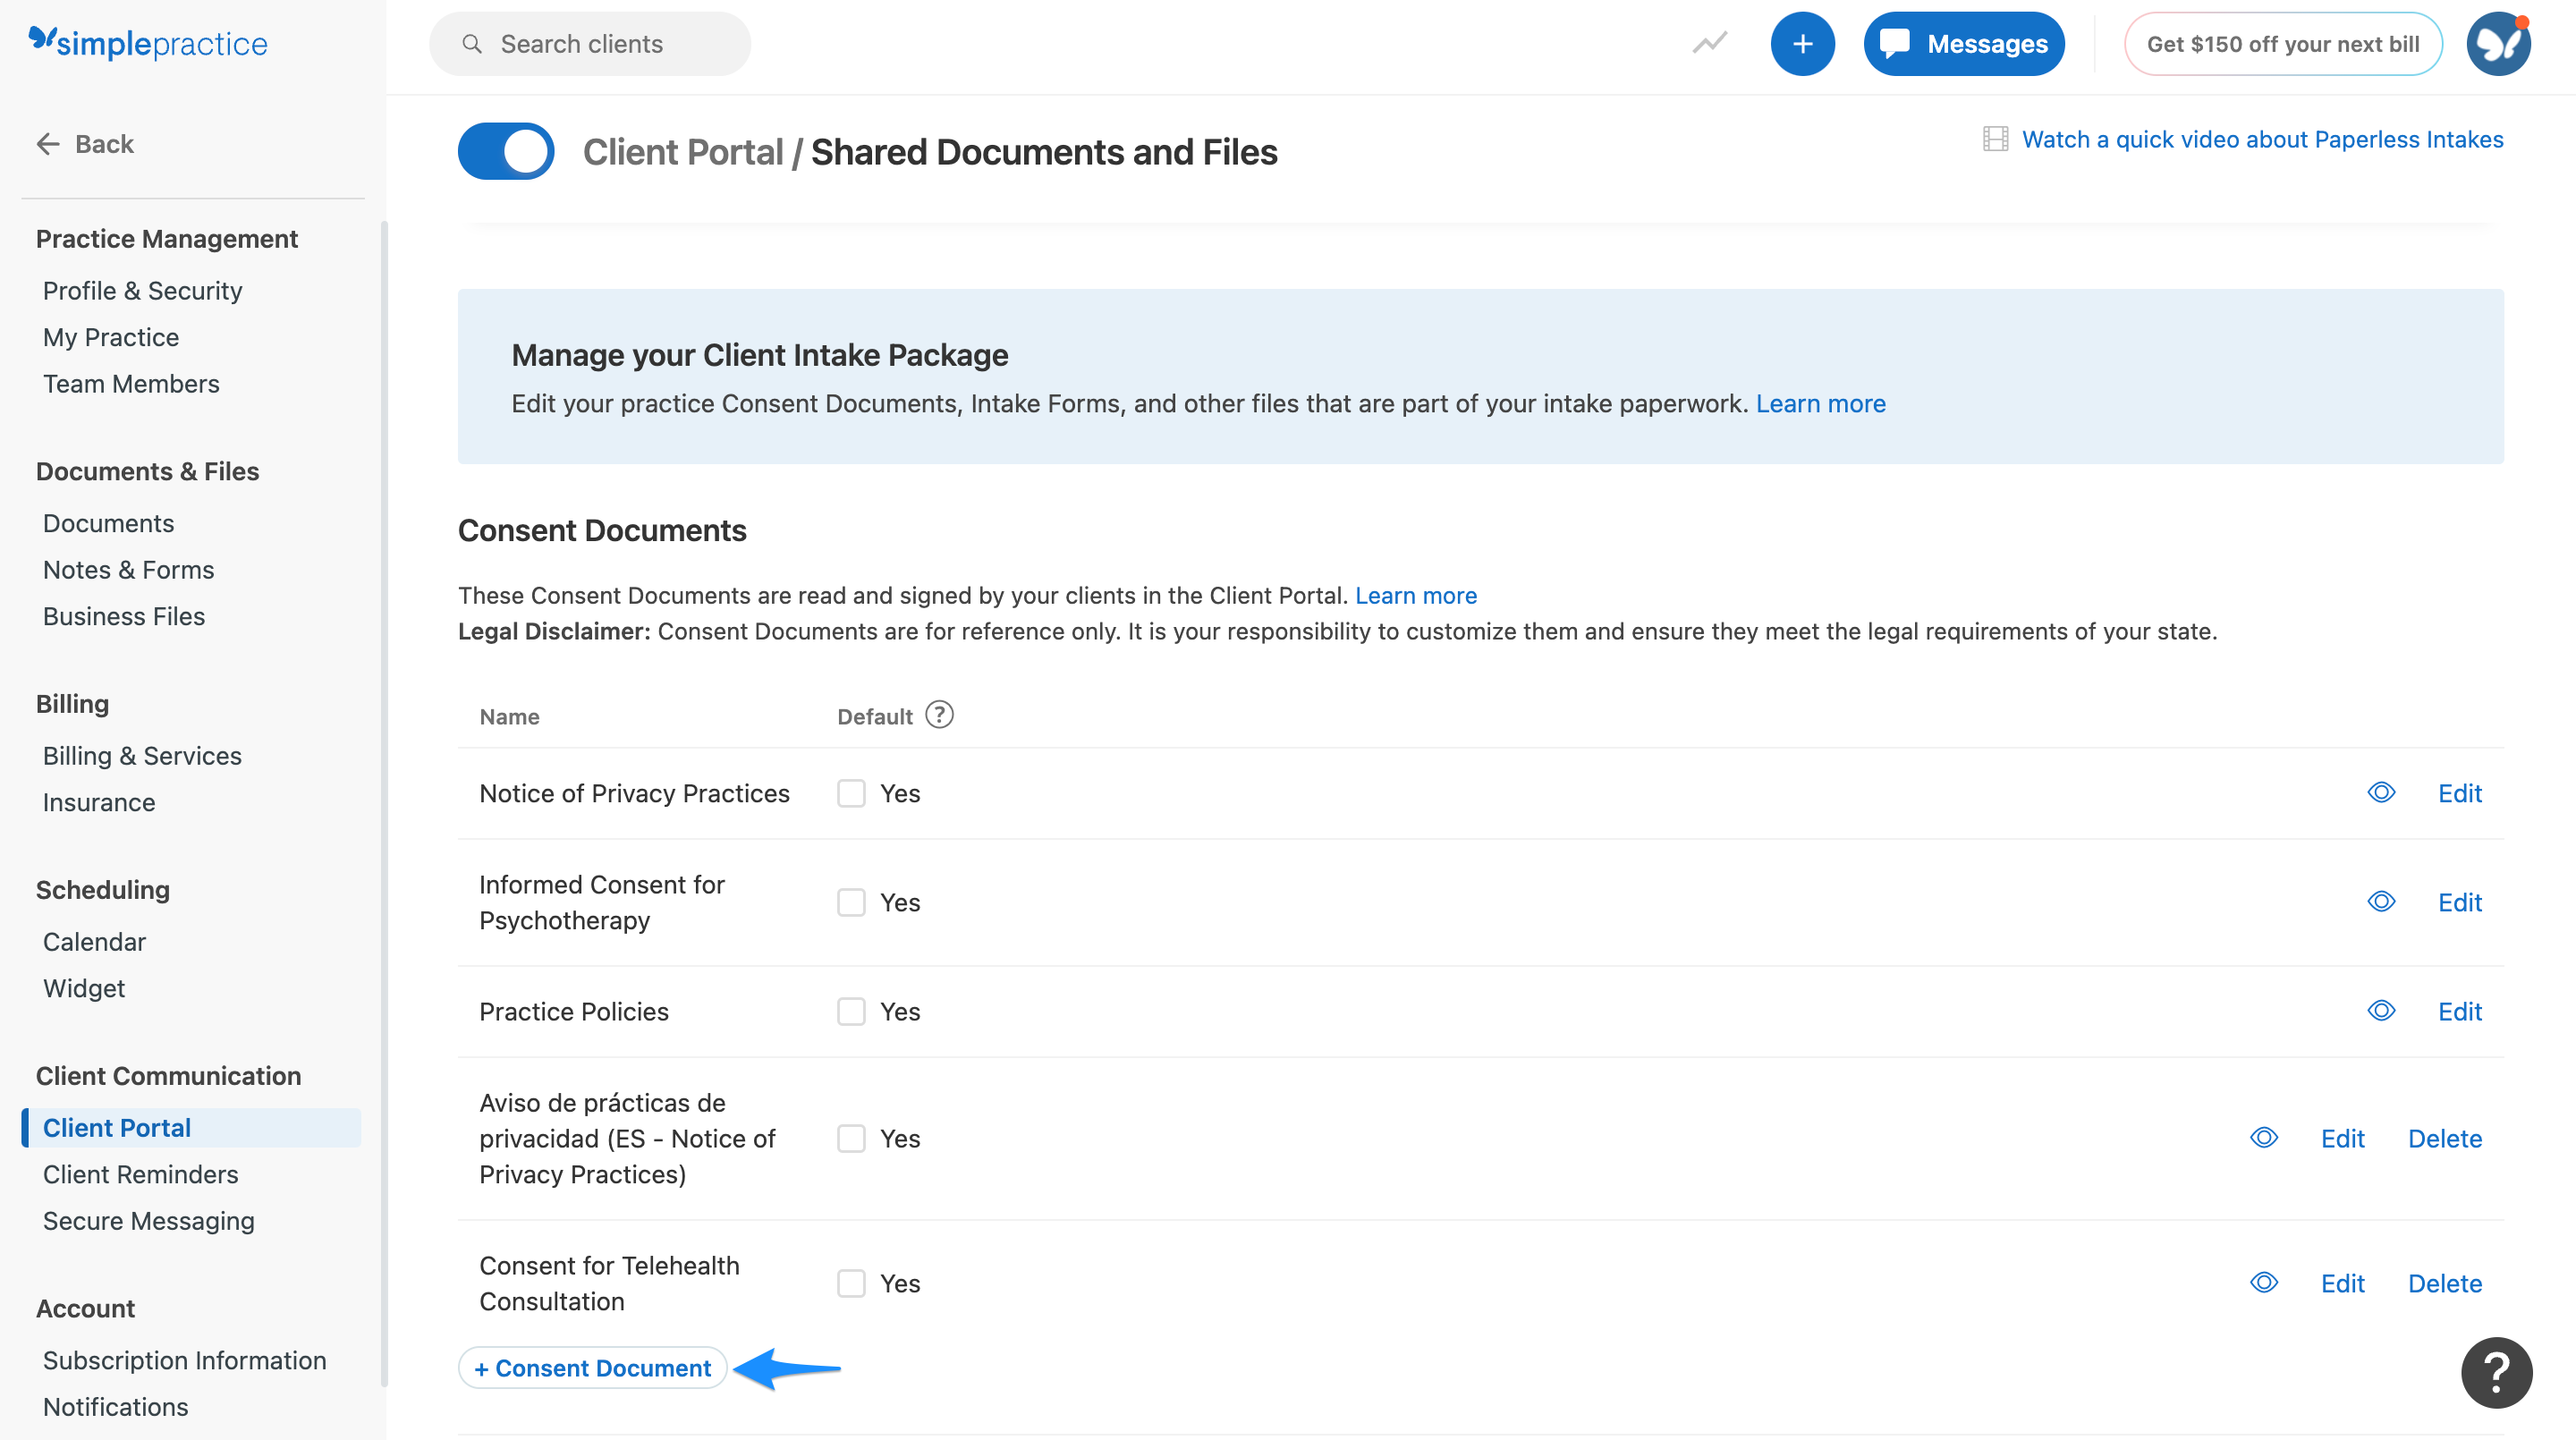Open the Messages panel
The height and width of the screenshot is (1440, 2576).
[x=1962, y=43]
